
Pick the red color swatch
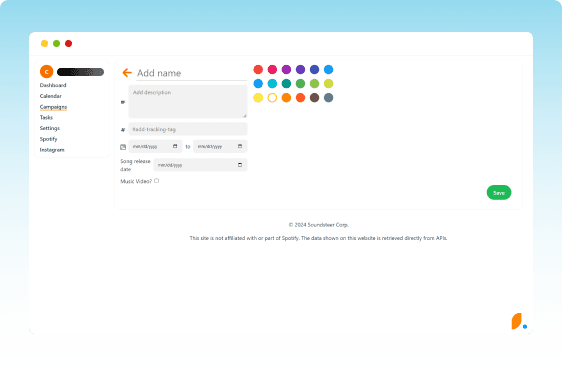[x=258, y=69]
